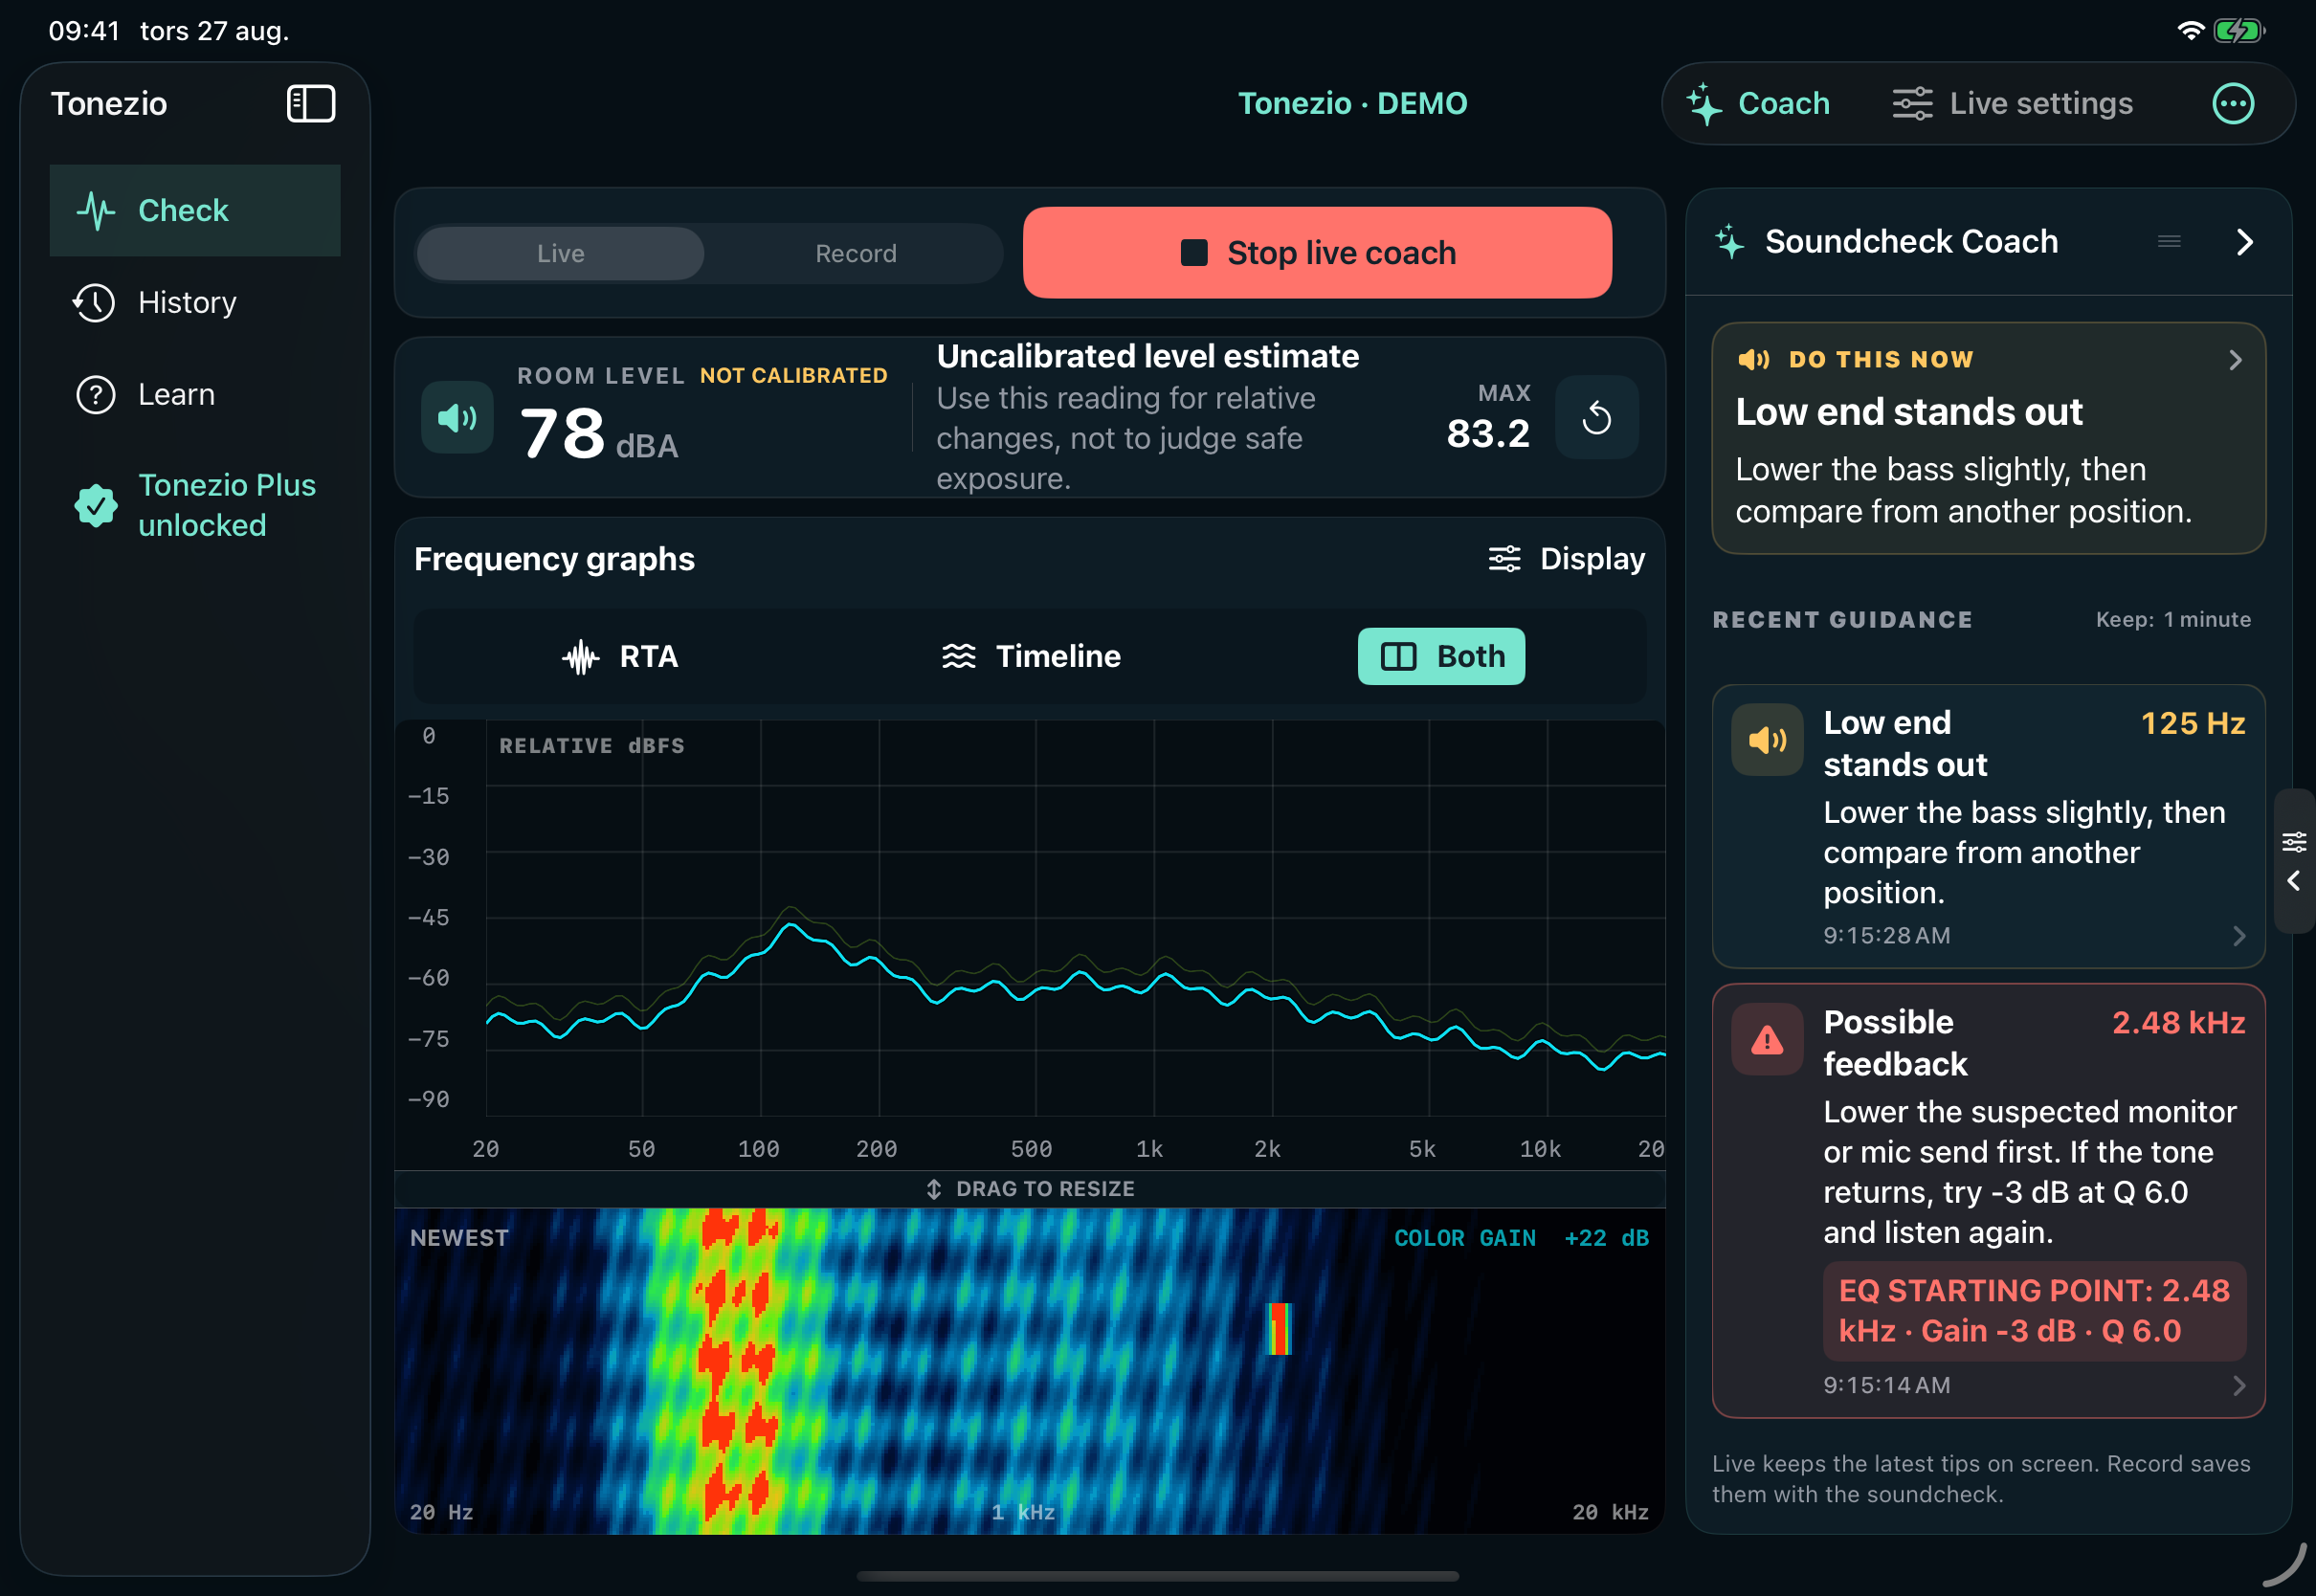Click the sparkle icon beside Soundcheck Coach
2316x1596 pixels.
(1730, 241)
